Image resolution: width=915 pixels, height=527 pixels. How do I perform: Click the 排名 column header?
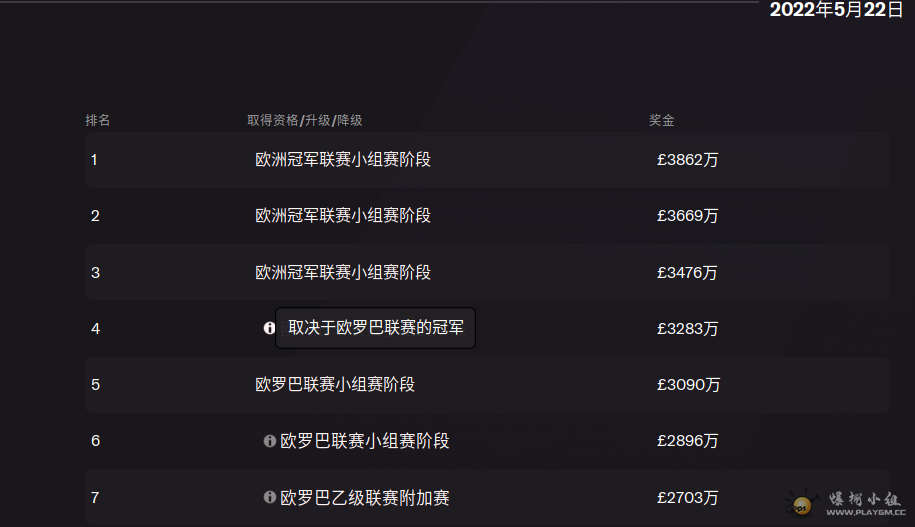[x=97, y=120]
